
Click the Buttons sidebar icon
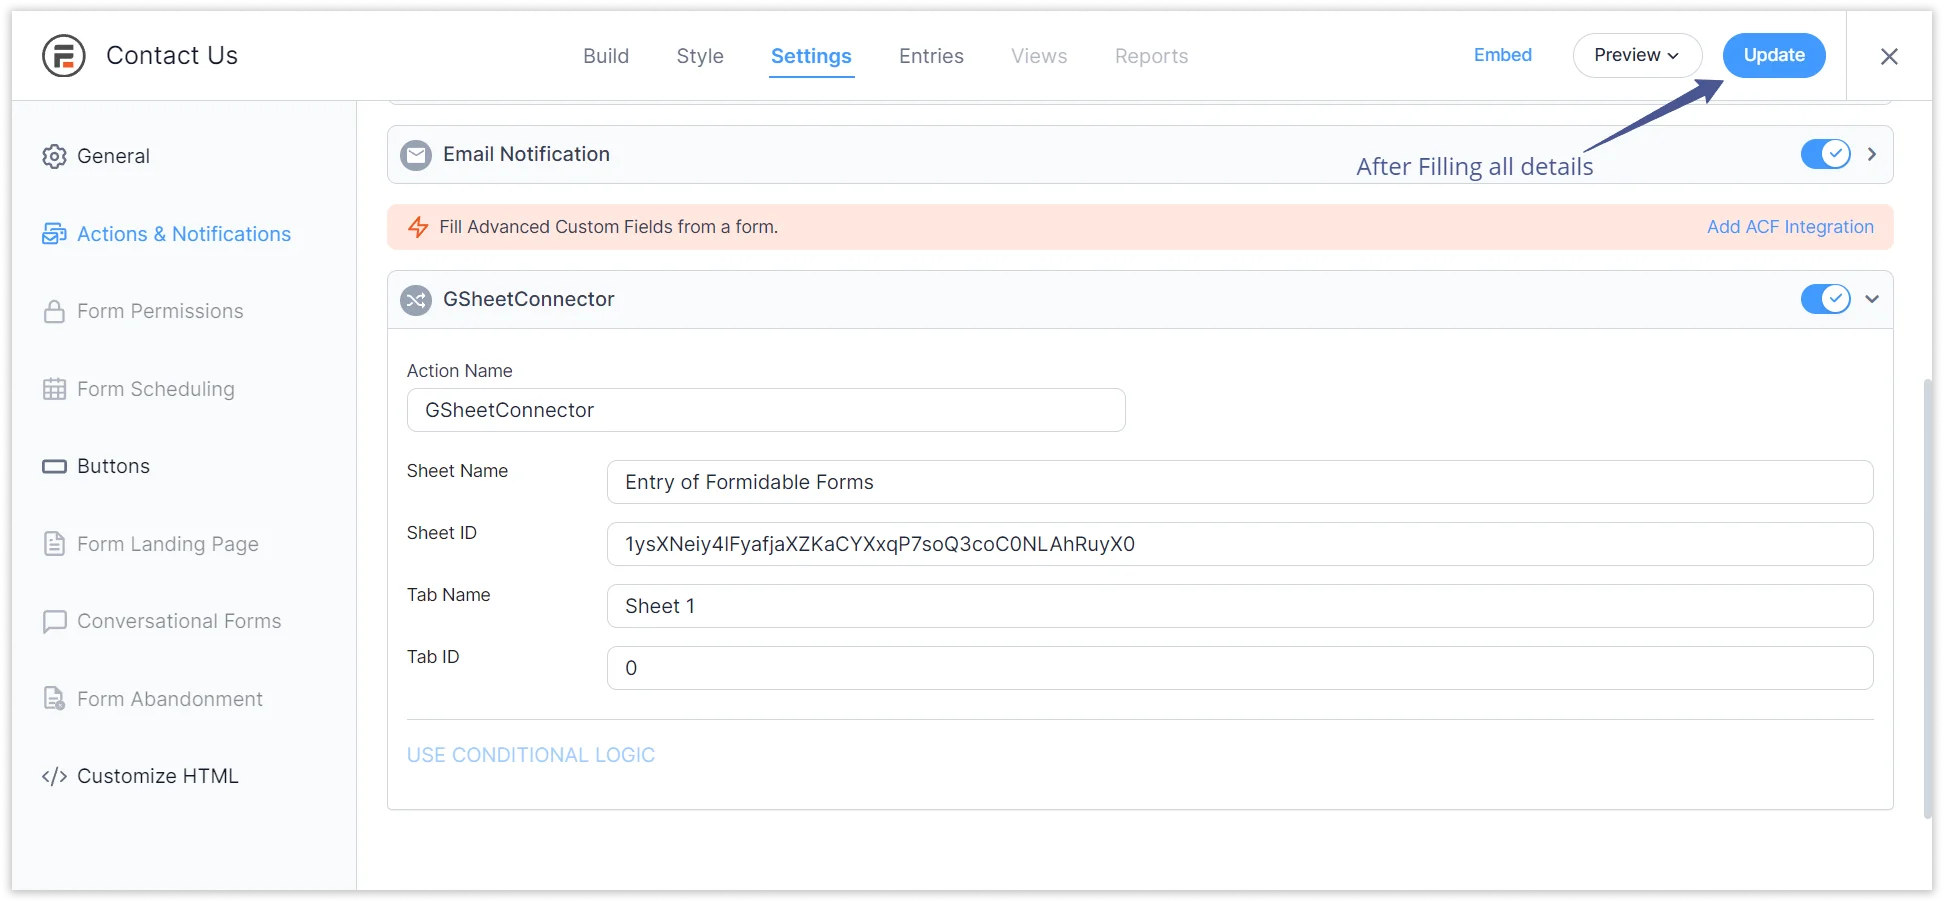coord(54,467)
